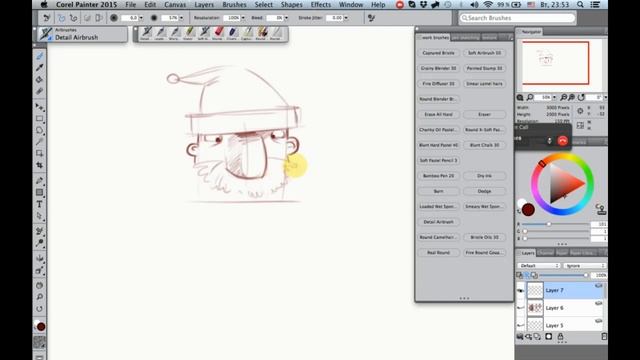Select the Crop tool
Viewport: 640px width, 360px height.
40,165
